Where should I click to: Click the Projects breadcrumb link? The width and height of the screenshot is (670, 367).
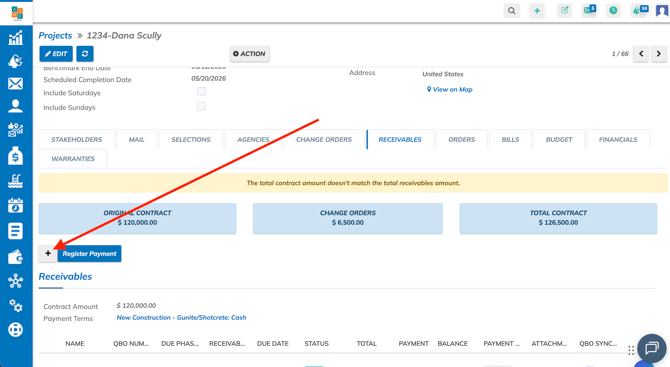coord(56,35)
